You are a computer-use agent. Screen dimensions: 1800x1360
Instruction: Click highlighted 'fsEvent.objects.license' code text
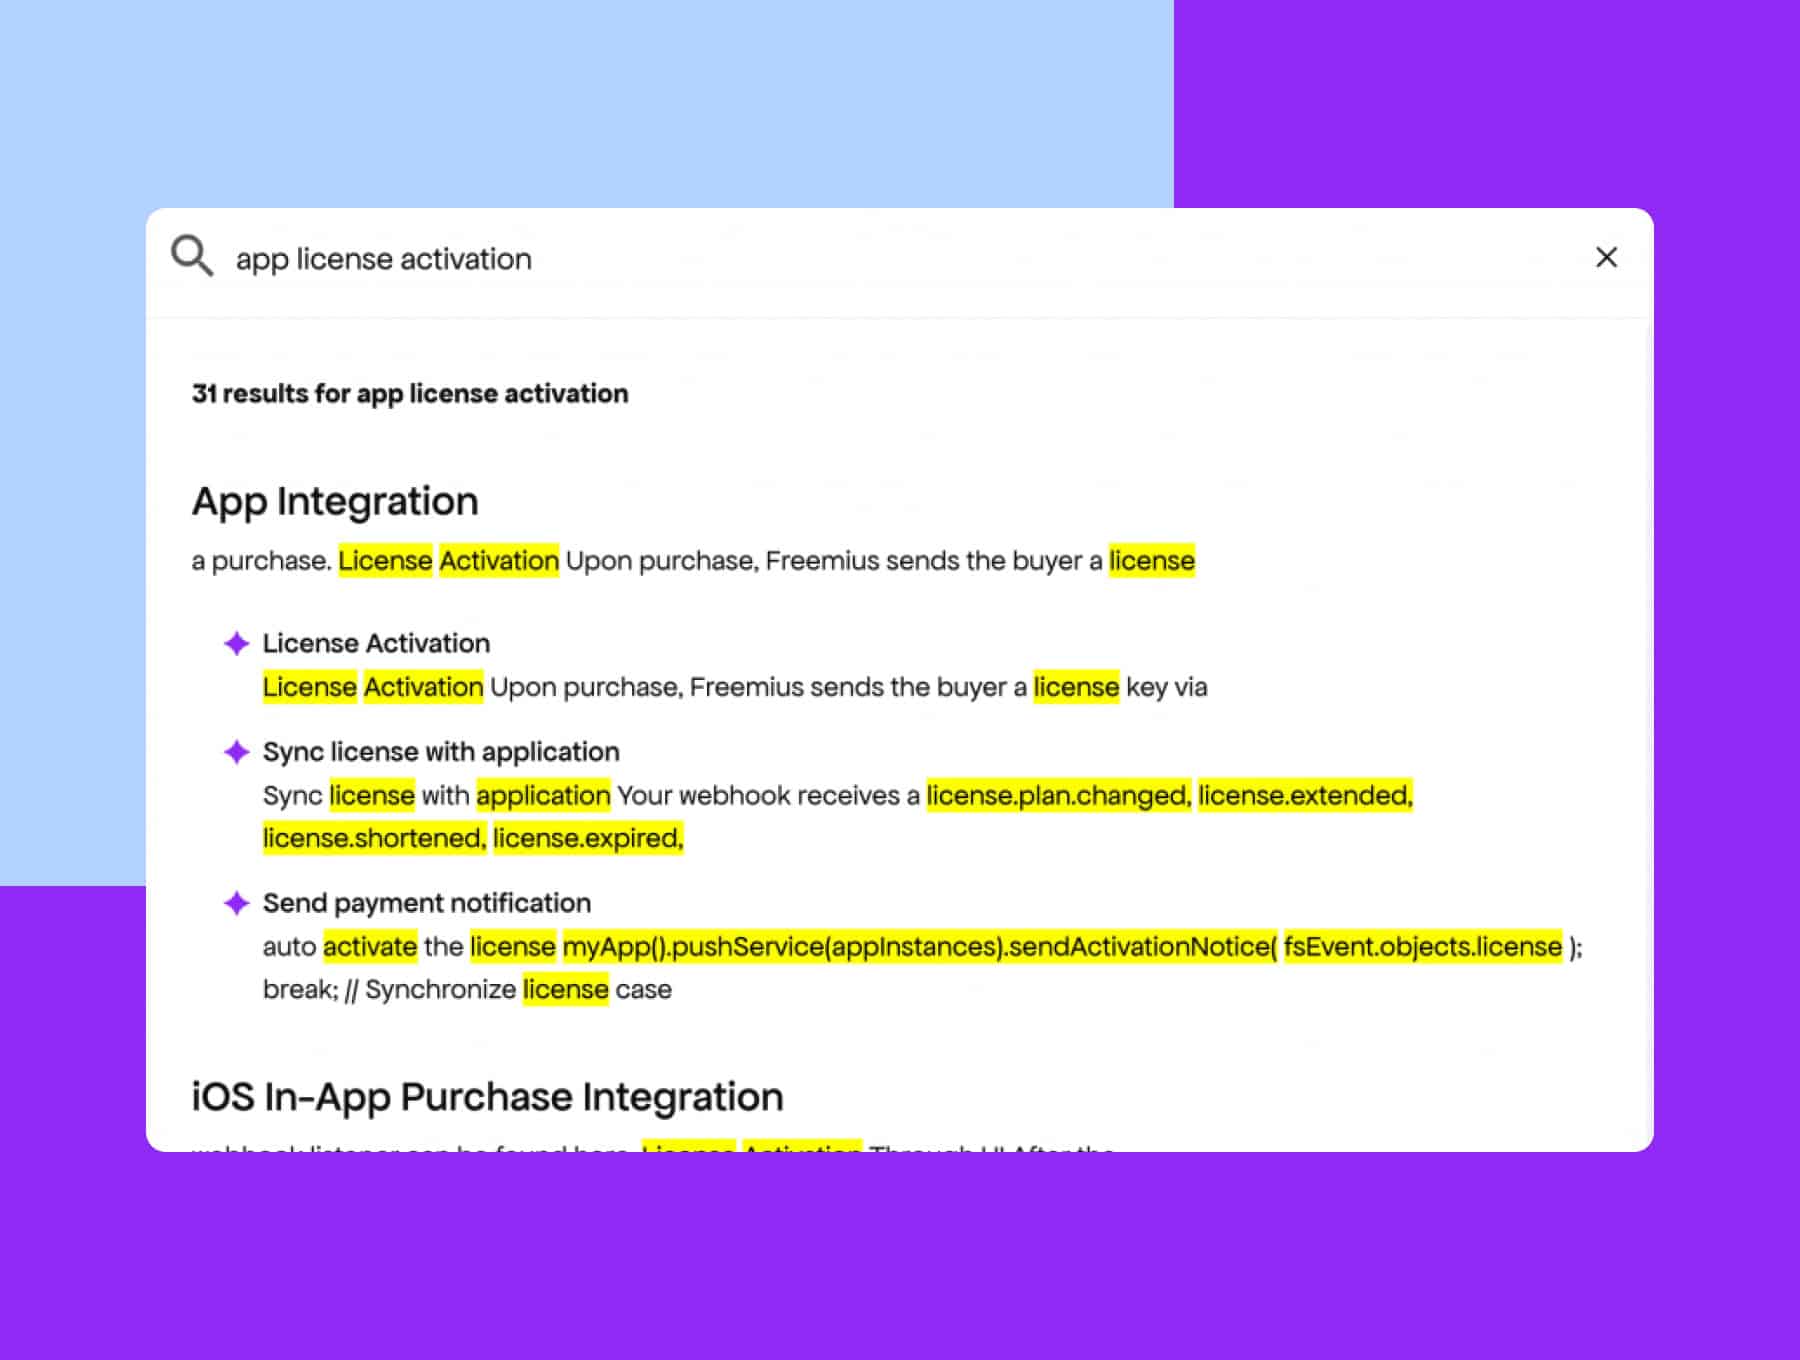[1422, 947]
